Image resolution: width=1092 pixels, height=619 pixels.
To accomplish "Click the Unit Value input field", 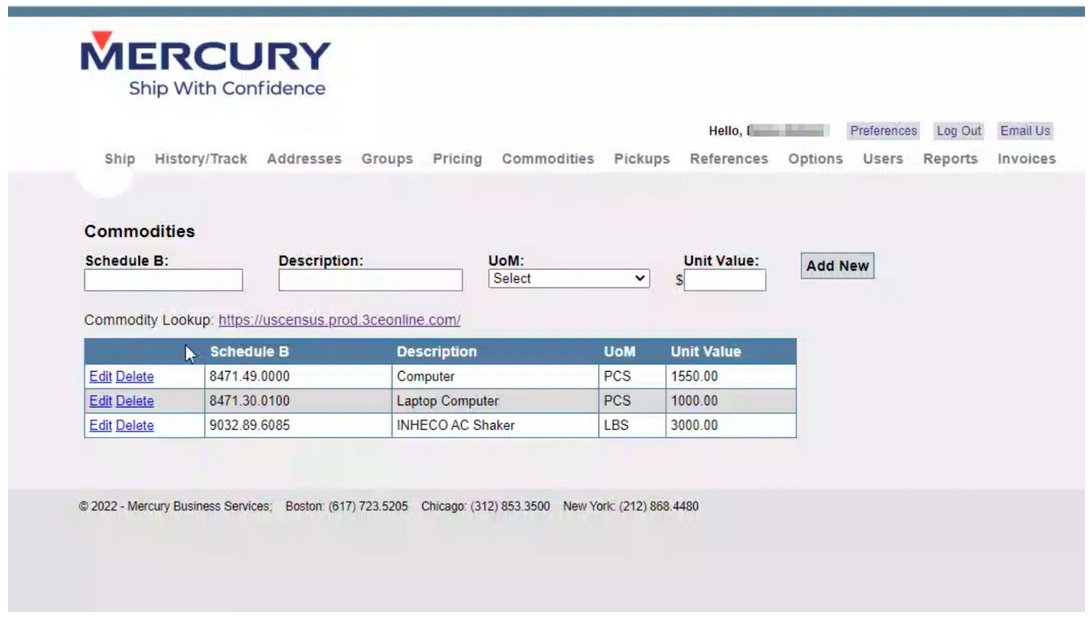I will (x=725, y=280).
